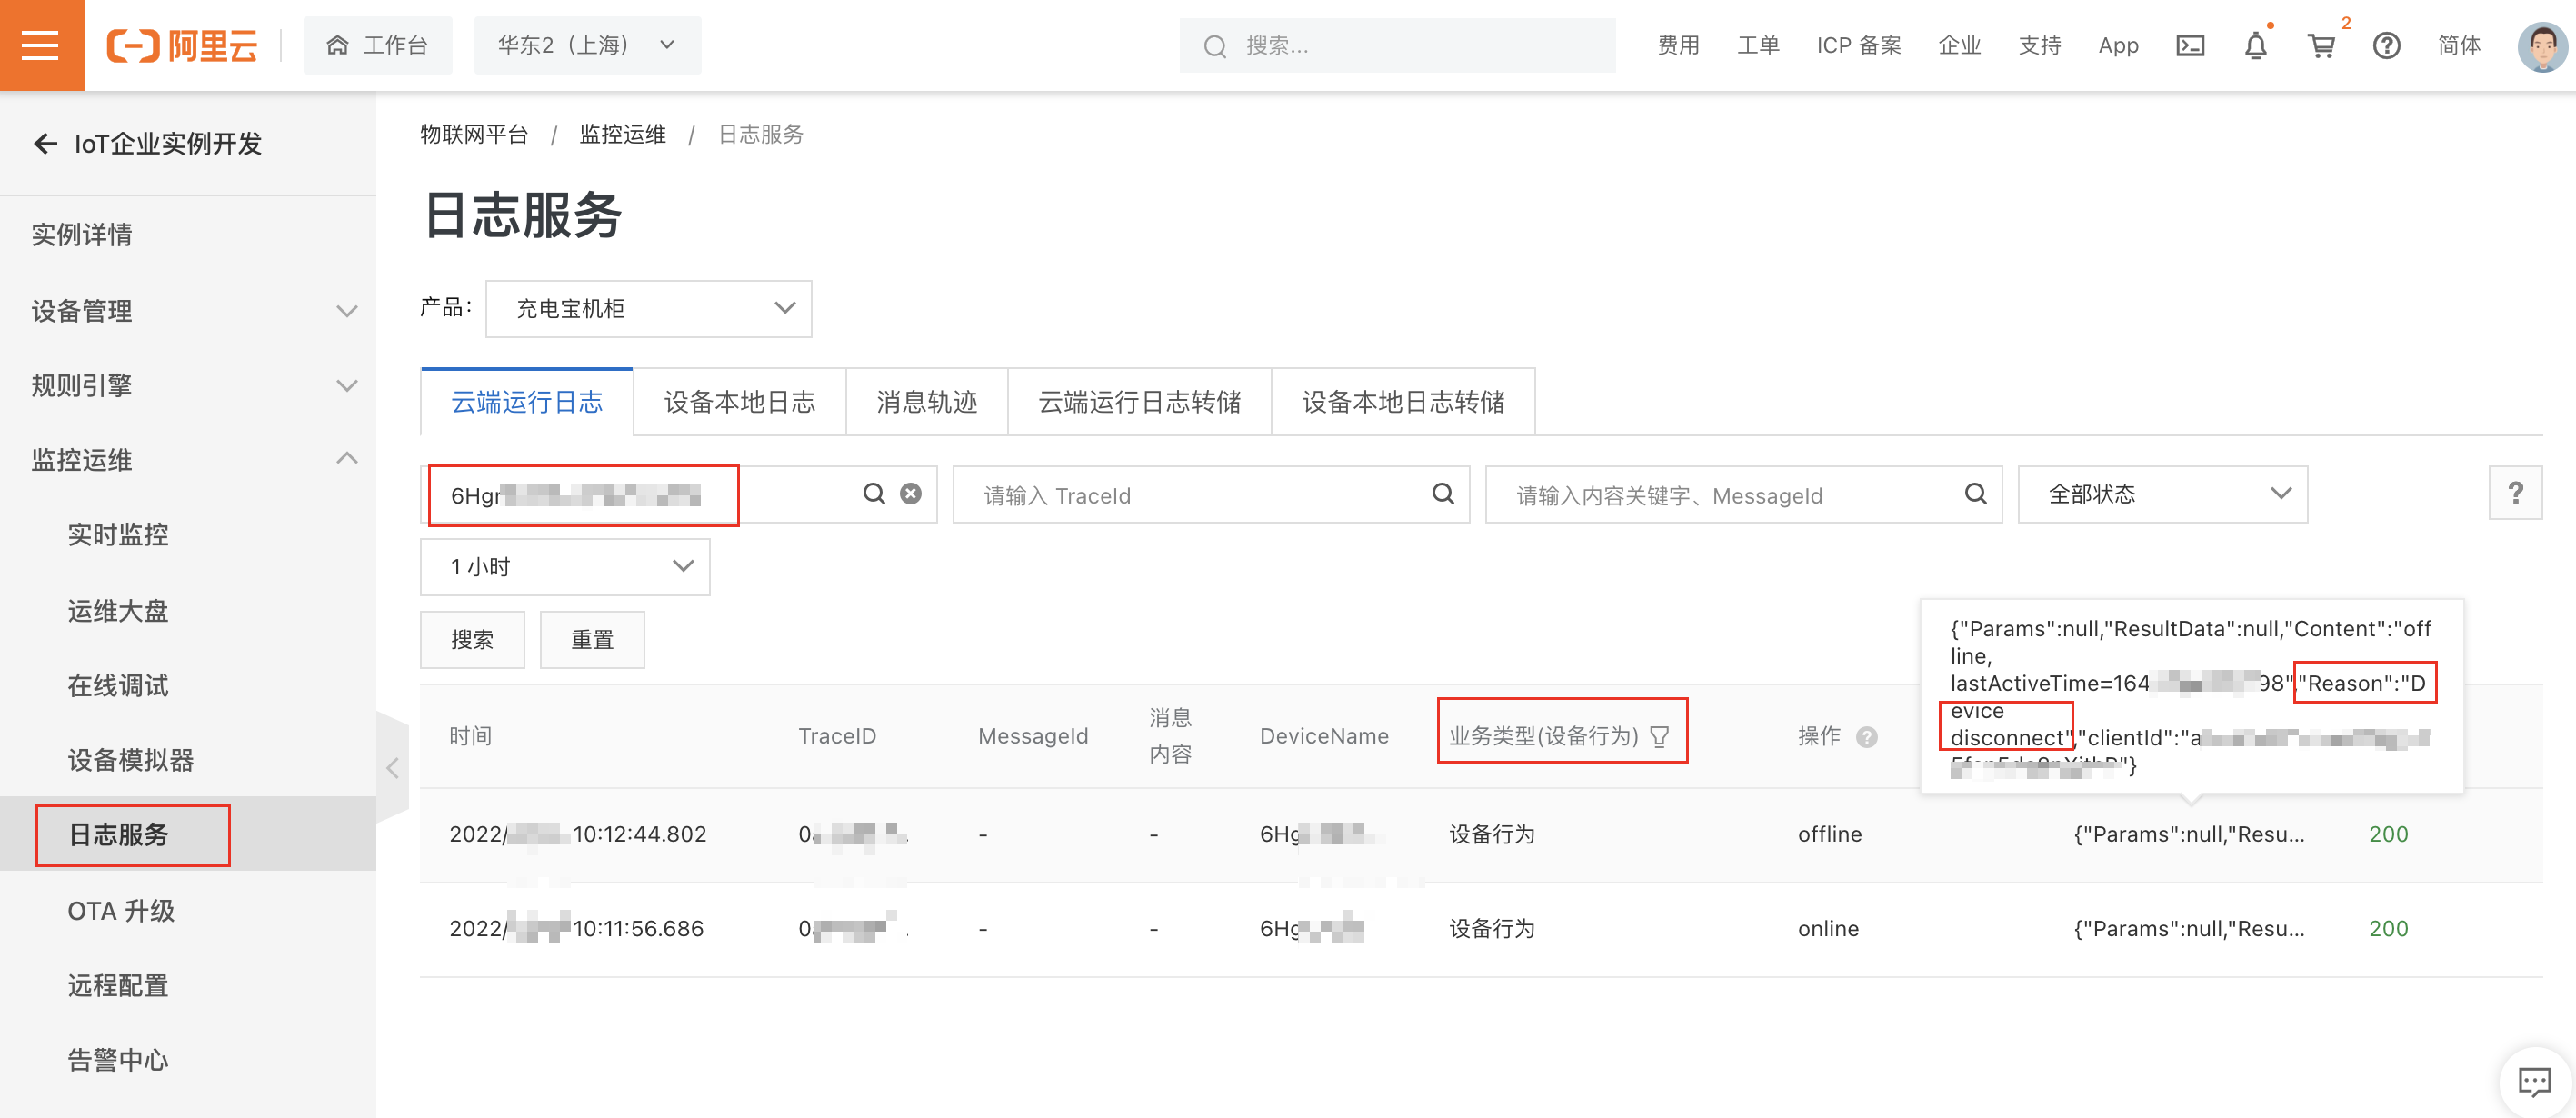Click the Cloud Shell terminal icon

[2189, 46]
